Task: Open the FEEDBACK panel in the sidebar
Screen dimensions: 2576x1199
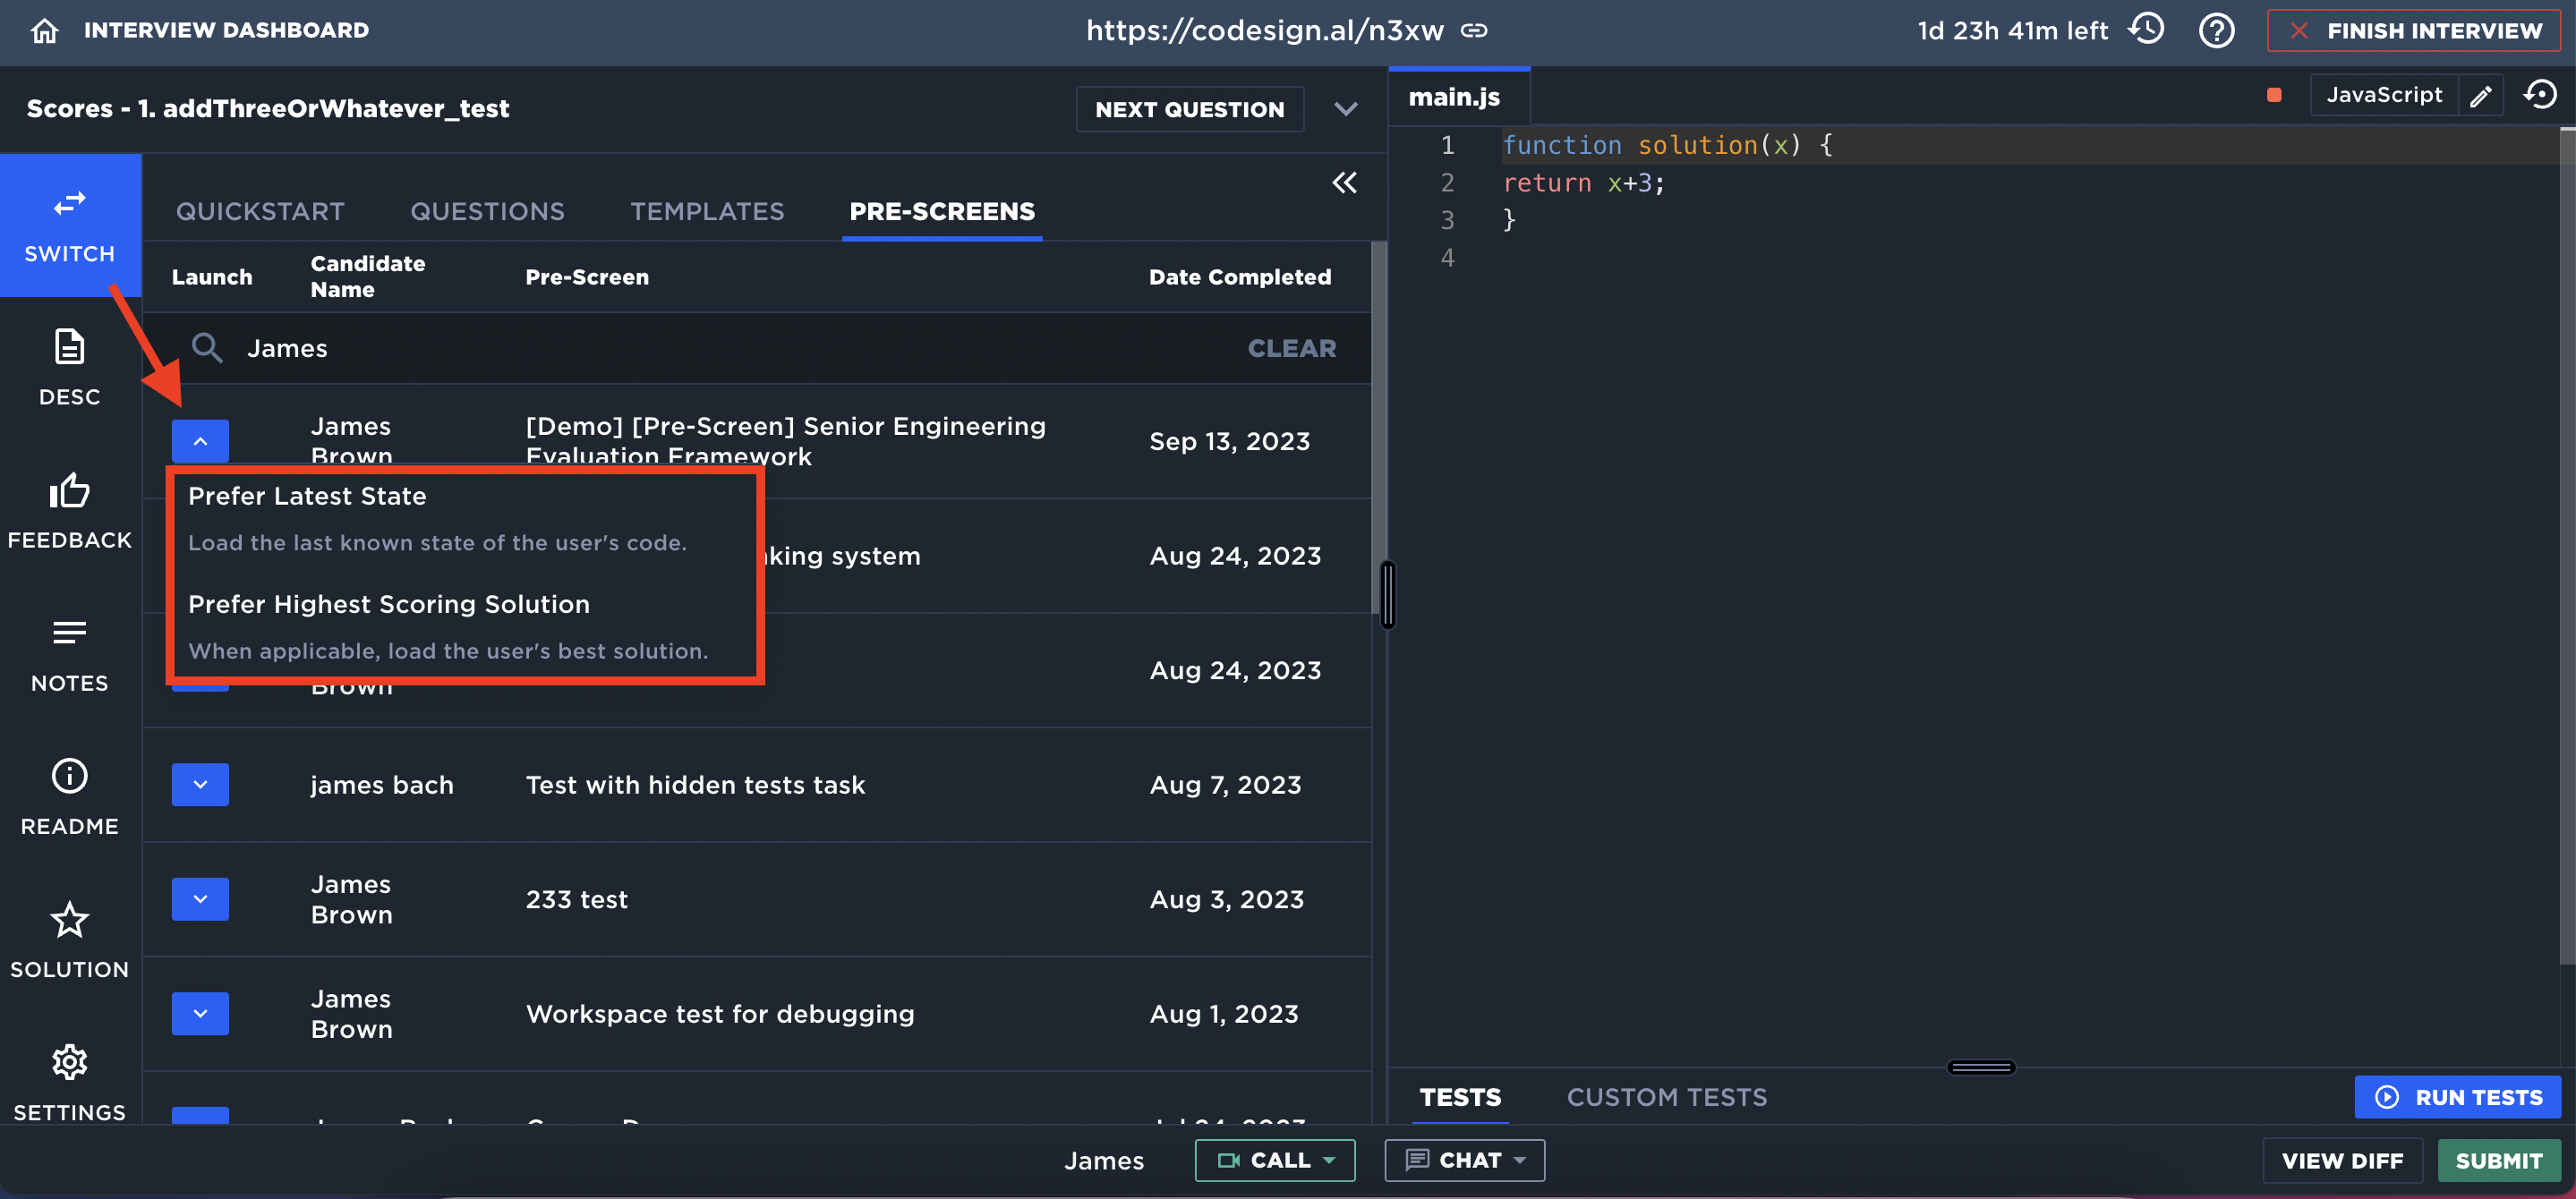Action: coord(70,511)
